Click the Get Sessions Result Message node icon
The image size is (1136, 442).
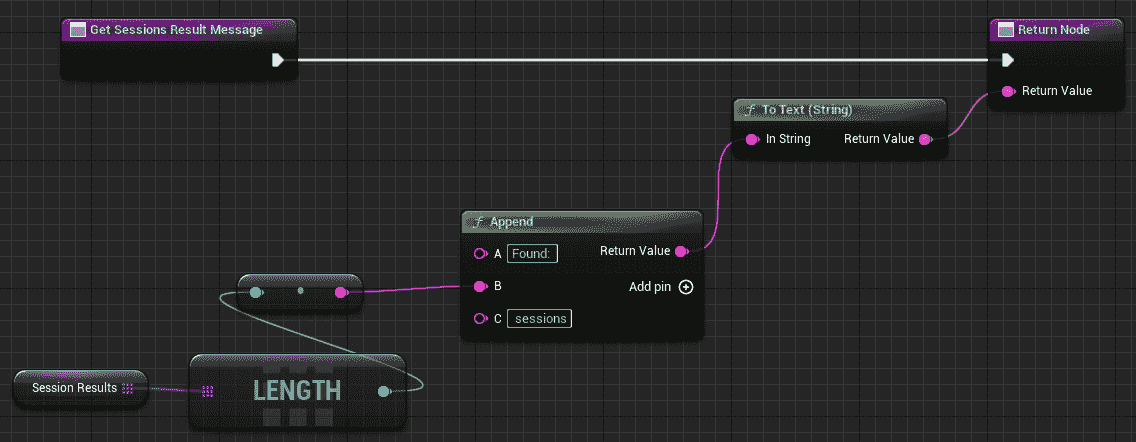(x=78, y=30)
